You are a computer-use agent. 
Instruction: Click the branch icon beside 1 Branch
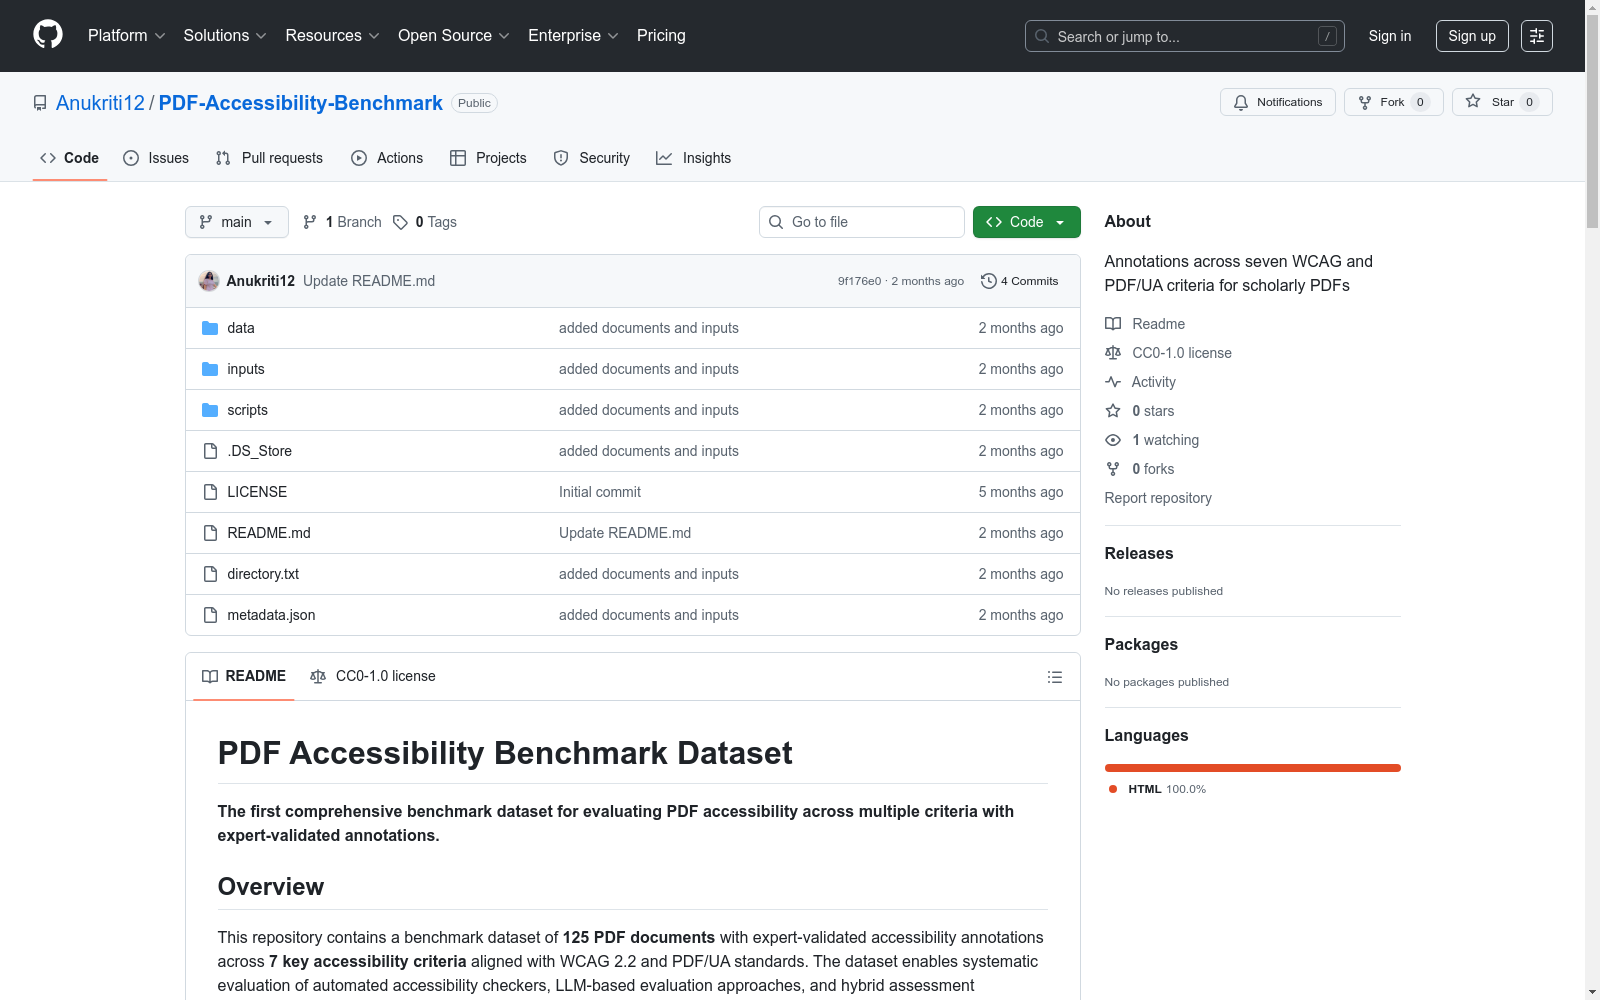[x=310, y=222]
